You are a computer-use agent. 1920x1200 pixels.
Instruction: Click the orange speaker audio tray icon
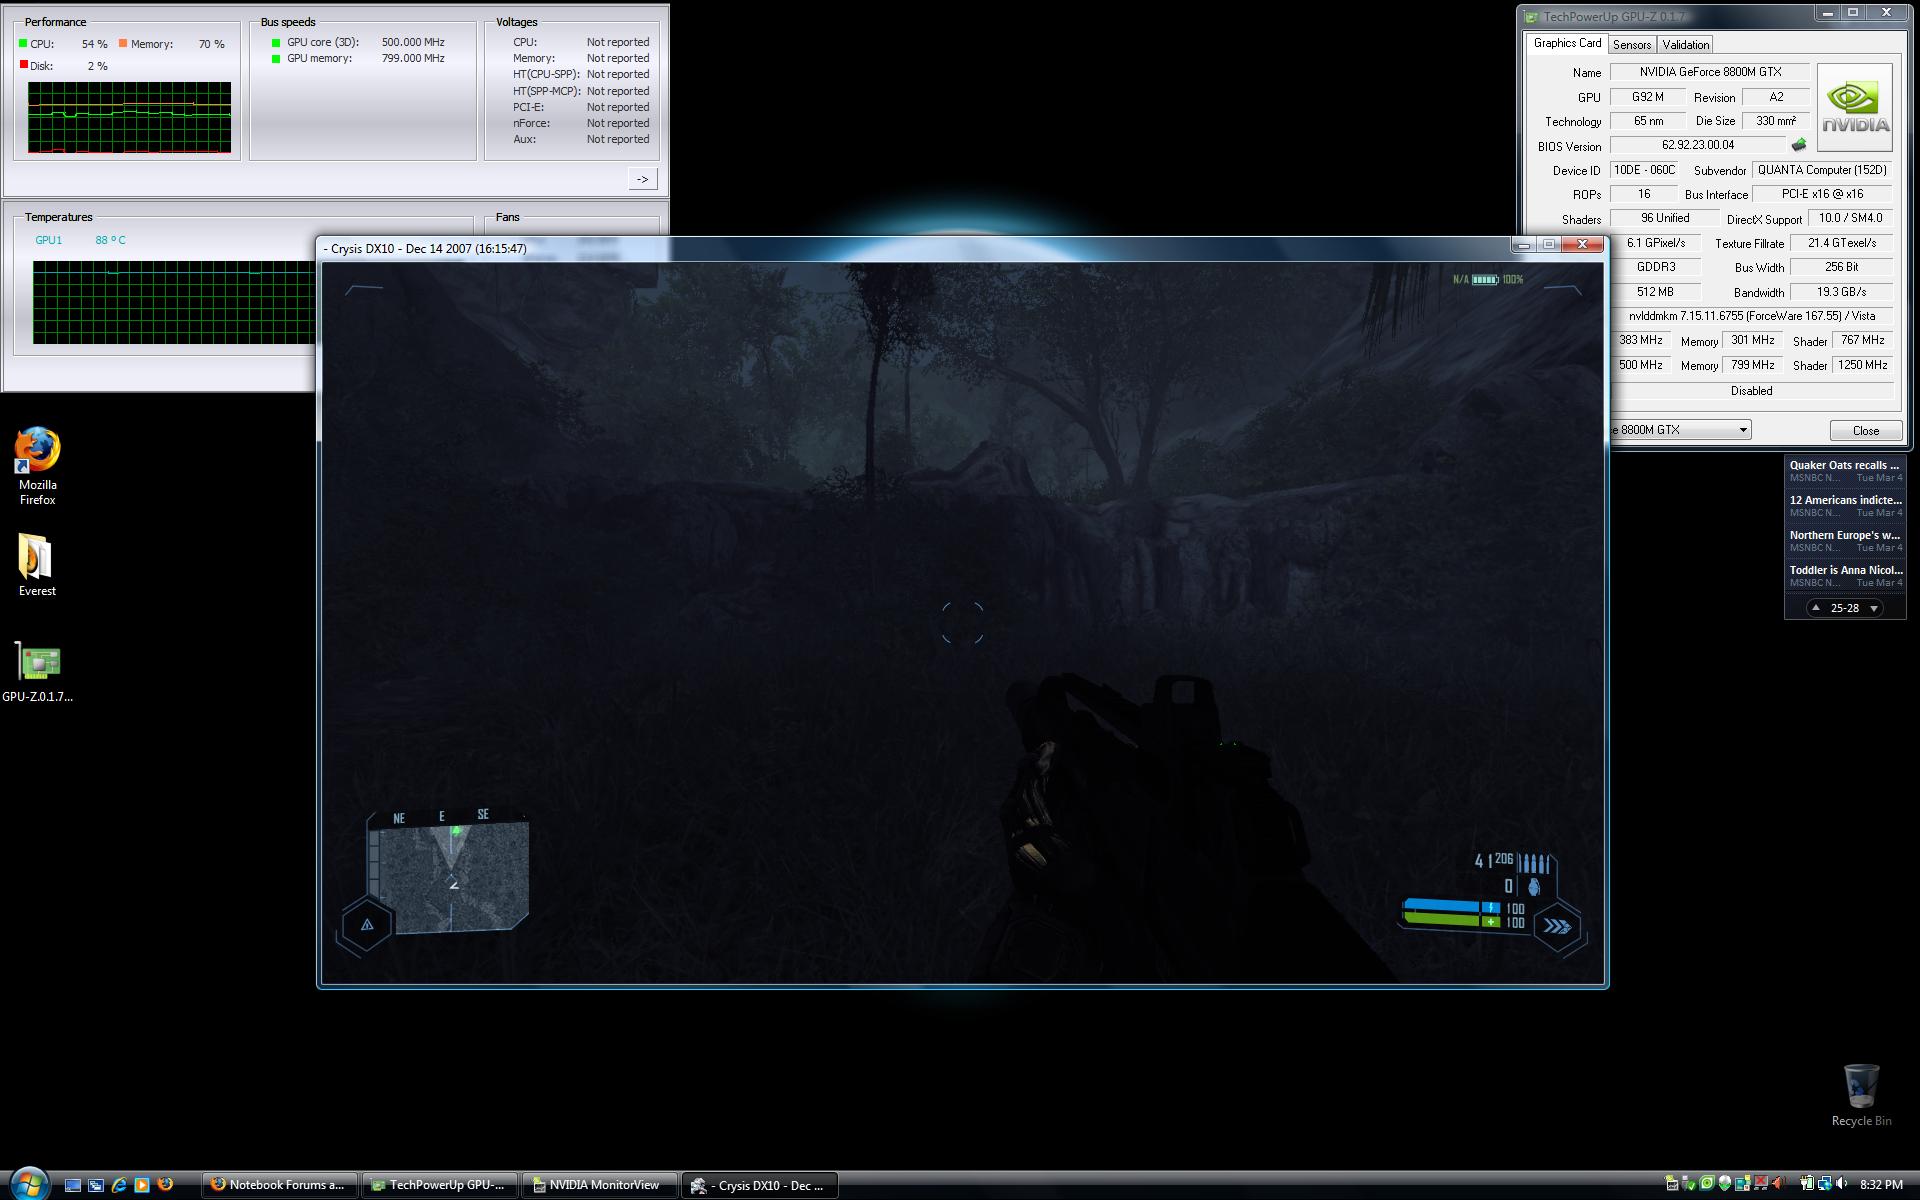(x=1779, y=1184)
